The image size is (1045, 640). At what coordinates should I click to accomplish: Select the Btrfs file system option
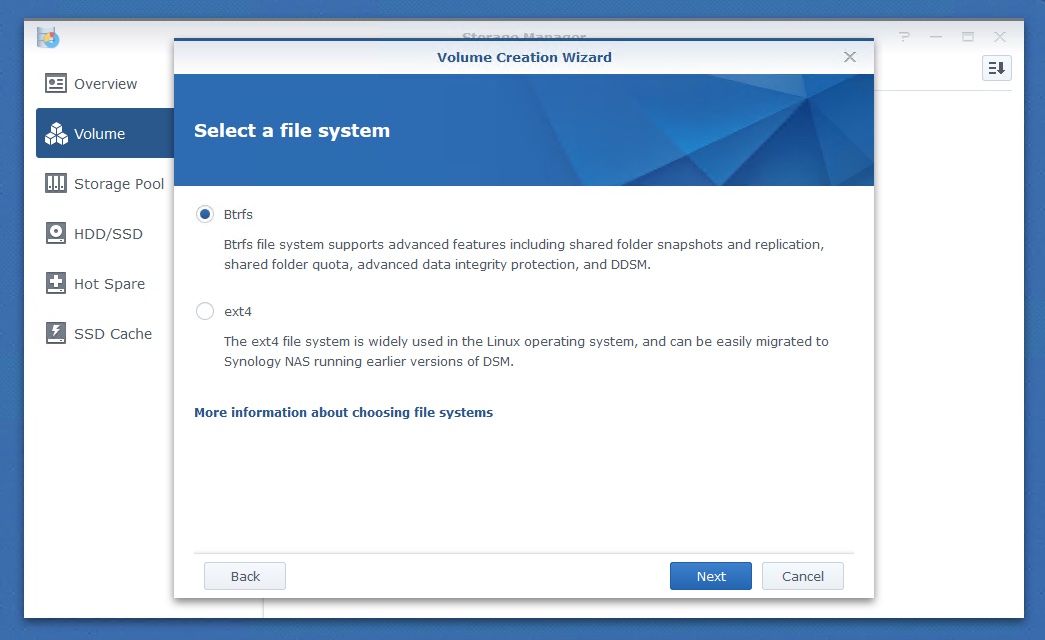(x=205, y=214)
